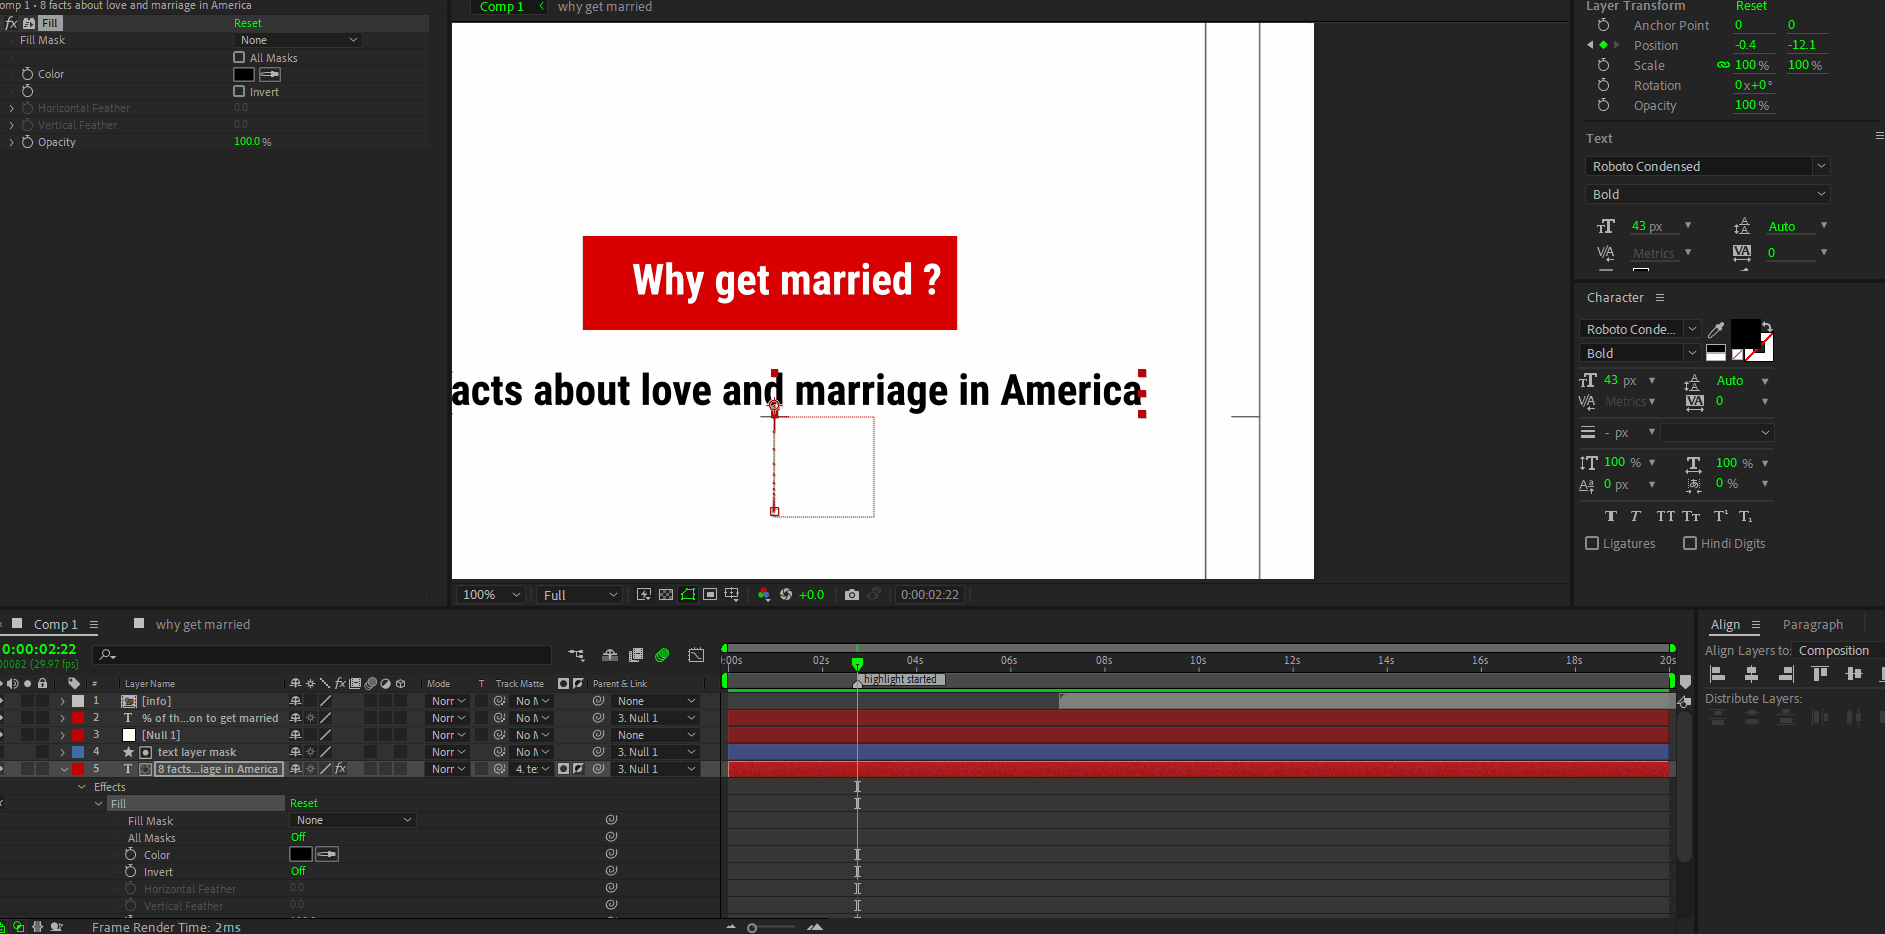Open the Full resolution dropdown
The width and height of the screenshot is (1885, 934).
pos(580,595)
